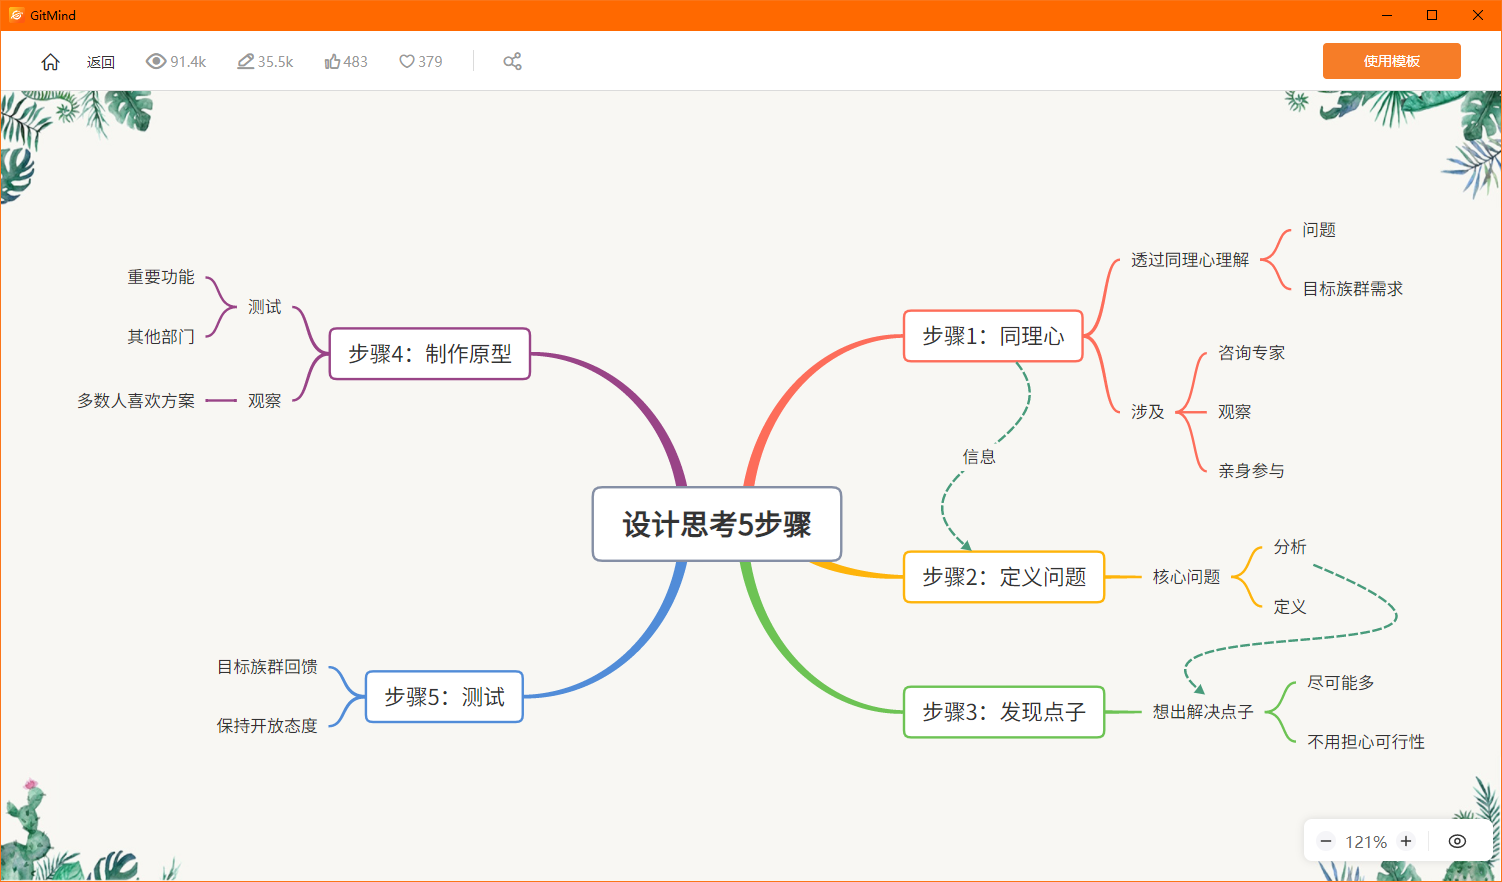Screen dimensions: 1502x882
Task: Open sharing options with the share icon
Action: coord(512,61)
